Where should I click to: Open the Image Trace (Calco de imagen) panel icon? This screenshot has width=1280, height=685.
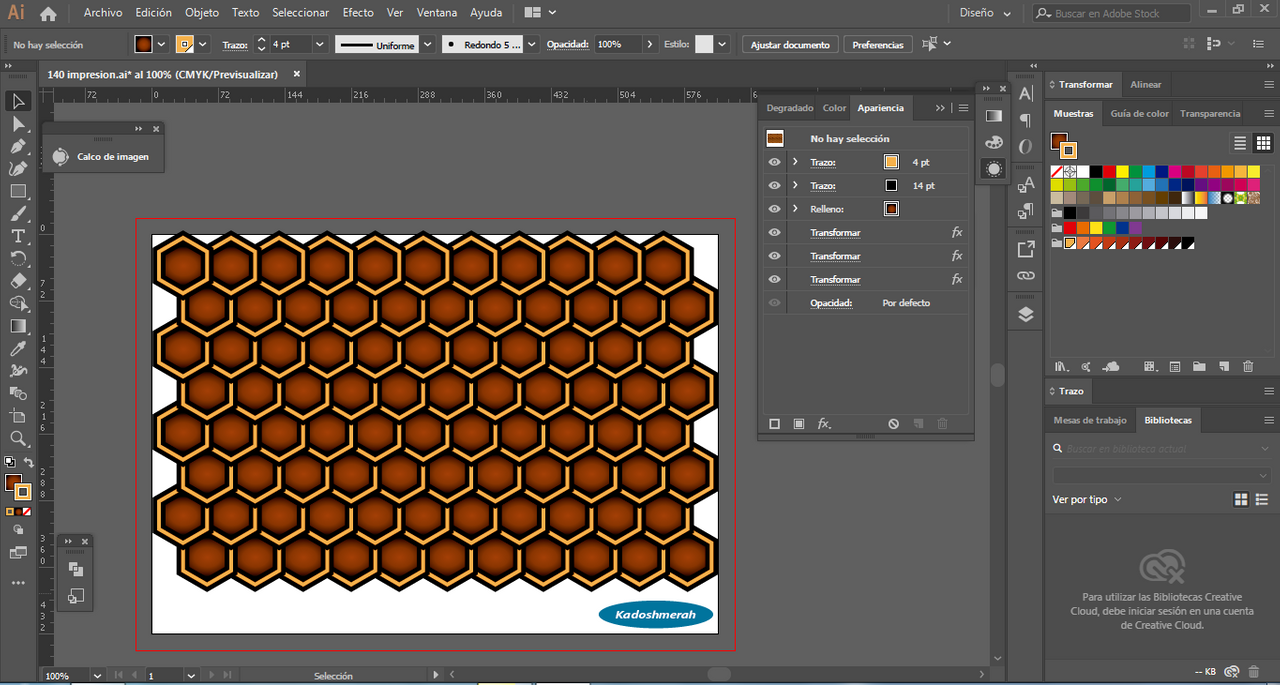click(61, 156)
